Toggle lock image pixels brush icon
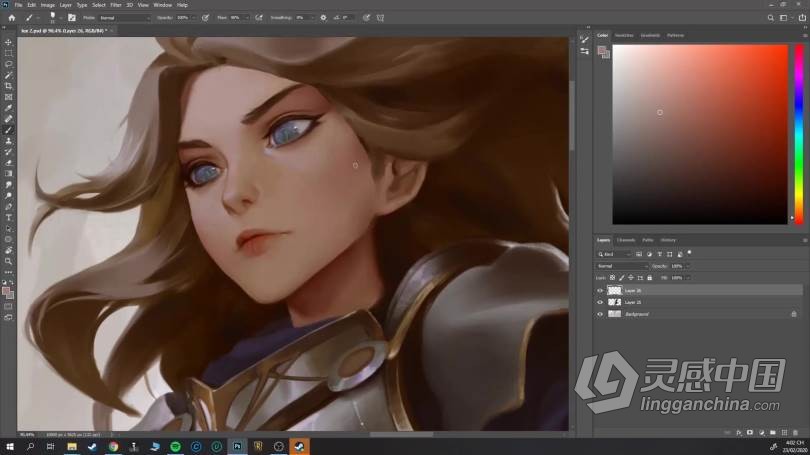 (x=622, y=278)
